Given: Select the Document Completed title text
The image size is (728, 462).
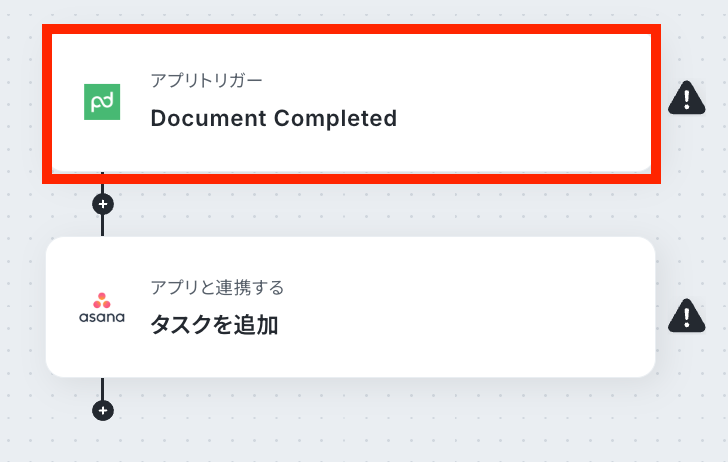Looking at the screenshot, I should (274, 118).
